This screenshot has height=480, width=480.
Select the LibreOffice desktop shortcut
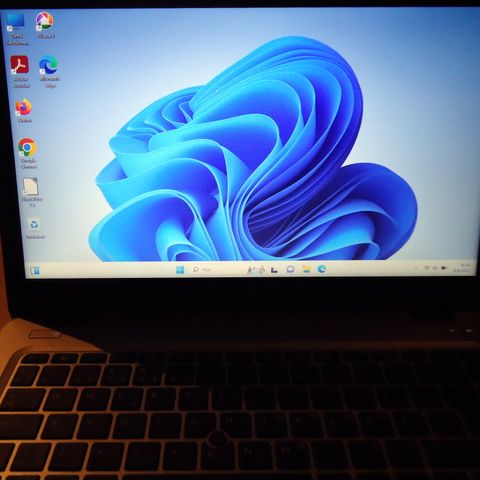point(31,192)
